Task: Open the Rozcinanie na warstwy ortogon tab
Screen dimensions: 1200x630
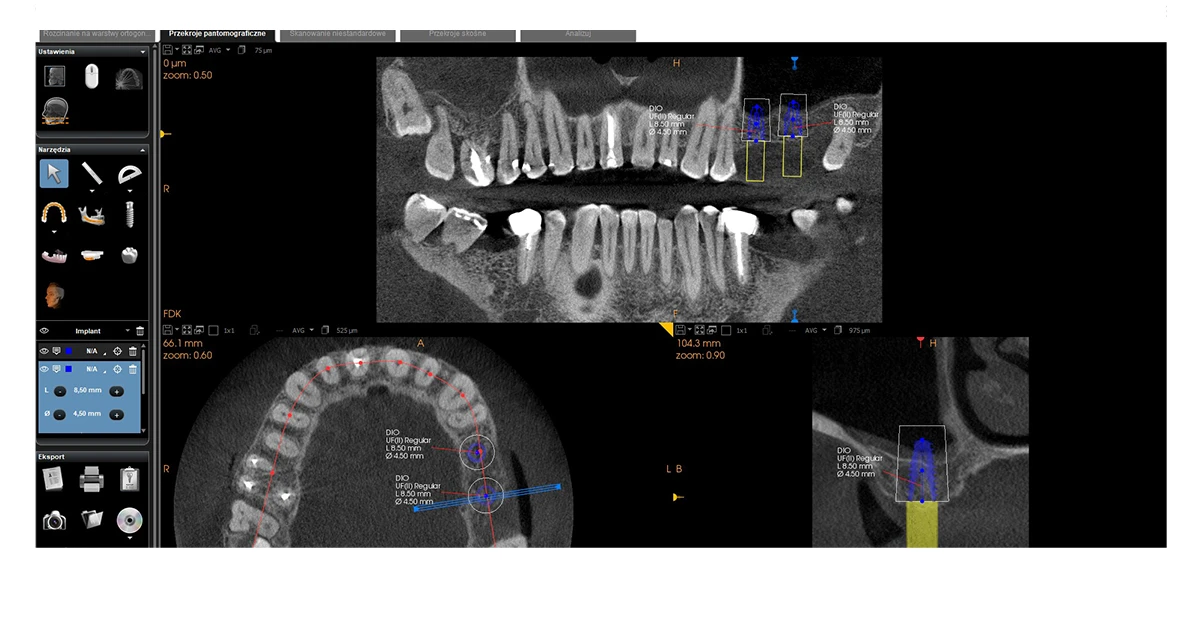Action: click(x=97, y=34)
